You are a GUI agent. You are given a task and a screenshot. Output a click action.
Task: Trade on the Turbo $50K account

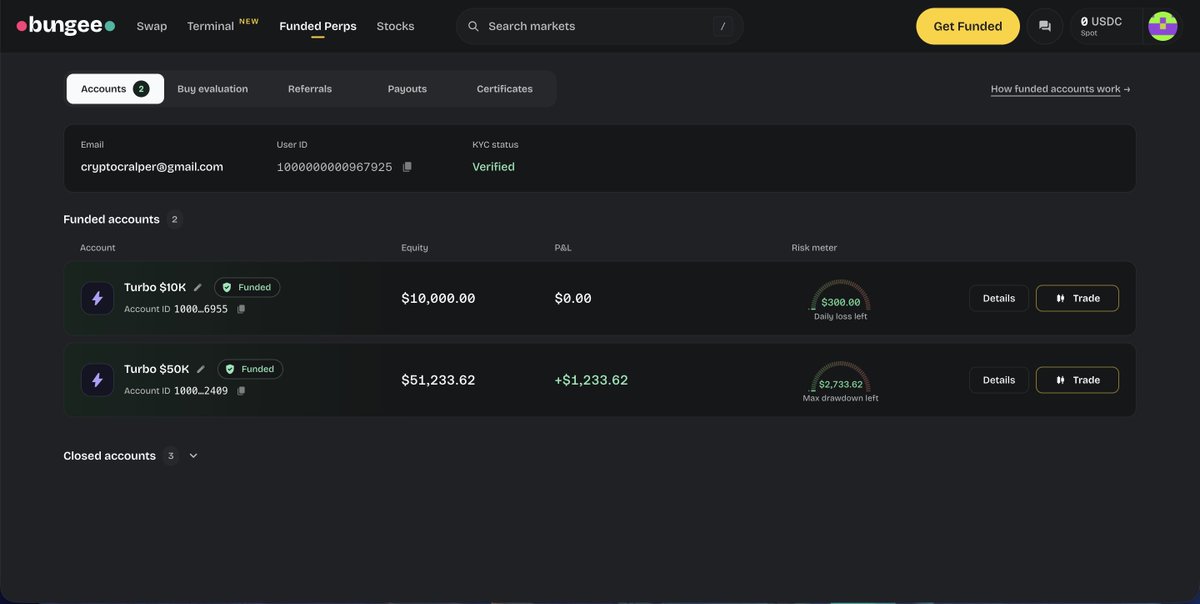1077,380
